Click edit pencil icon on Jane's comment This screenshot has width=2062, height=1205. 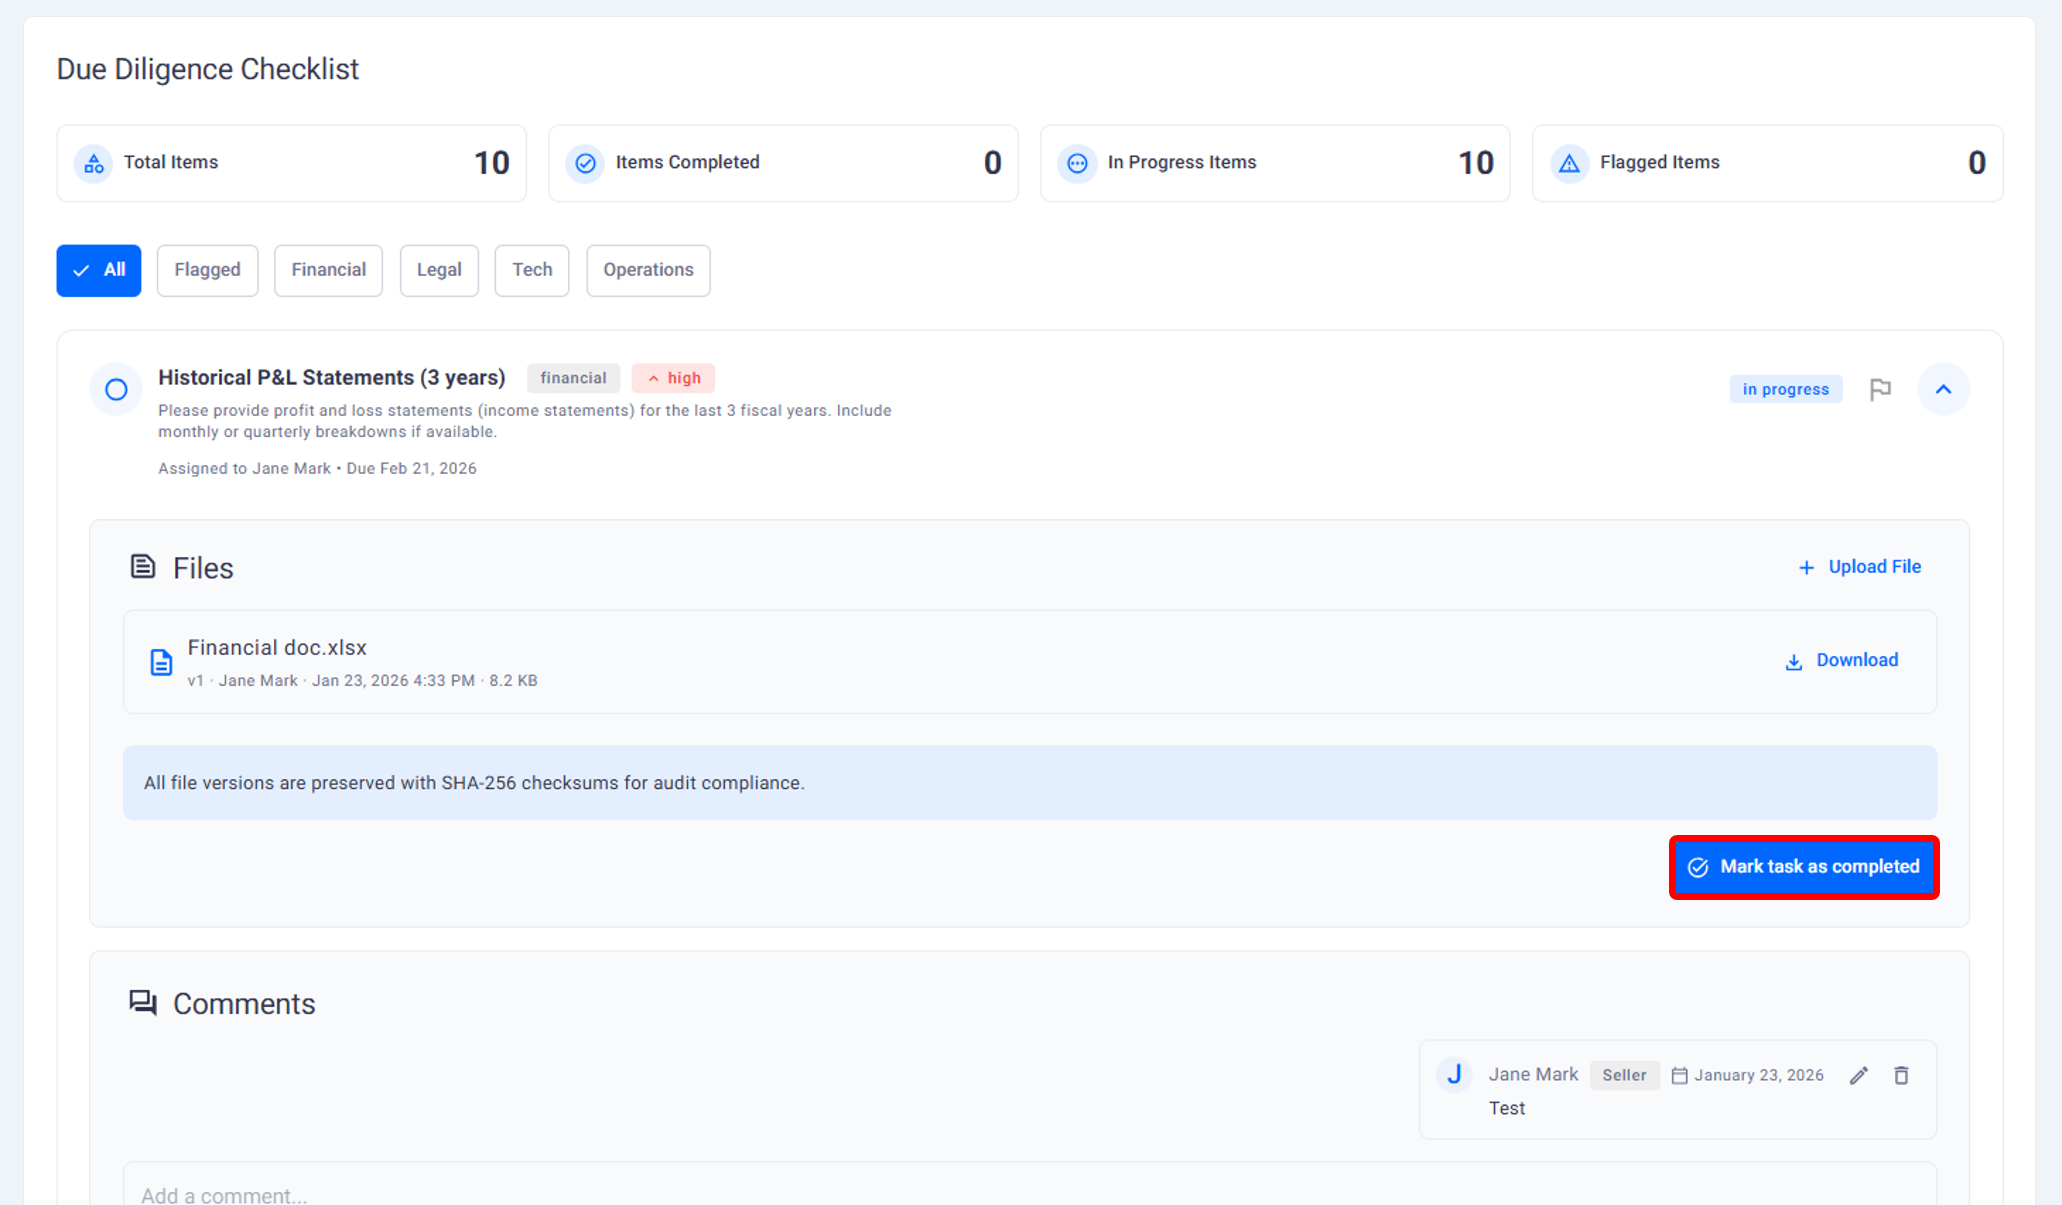click(1858, 1075)
